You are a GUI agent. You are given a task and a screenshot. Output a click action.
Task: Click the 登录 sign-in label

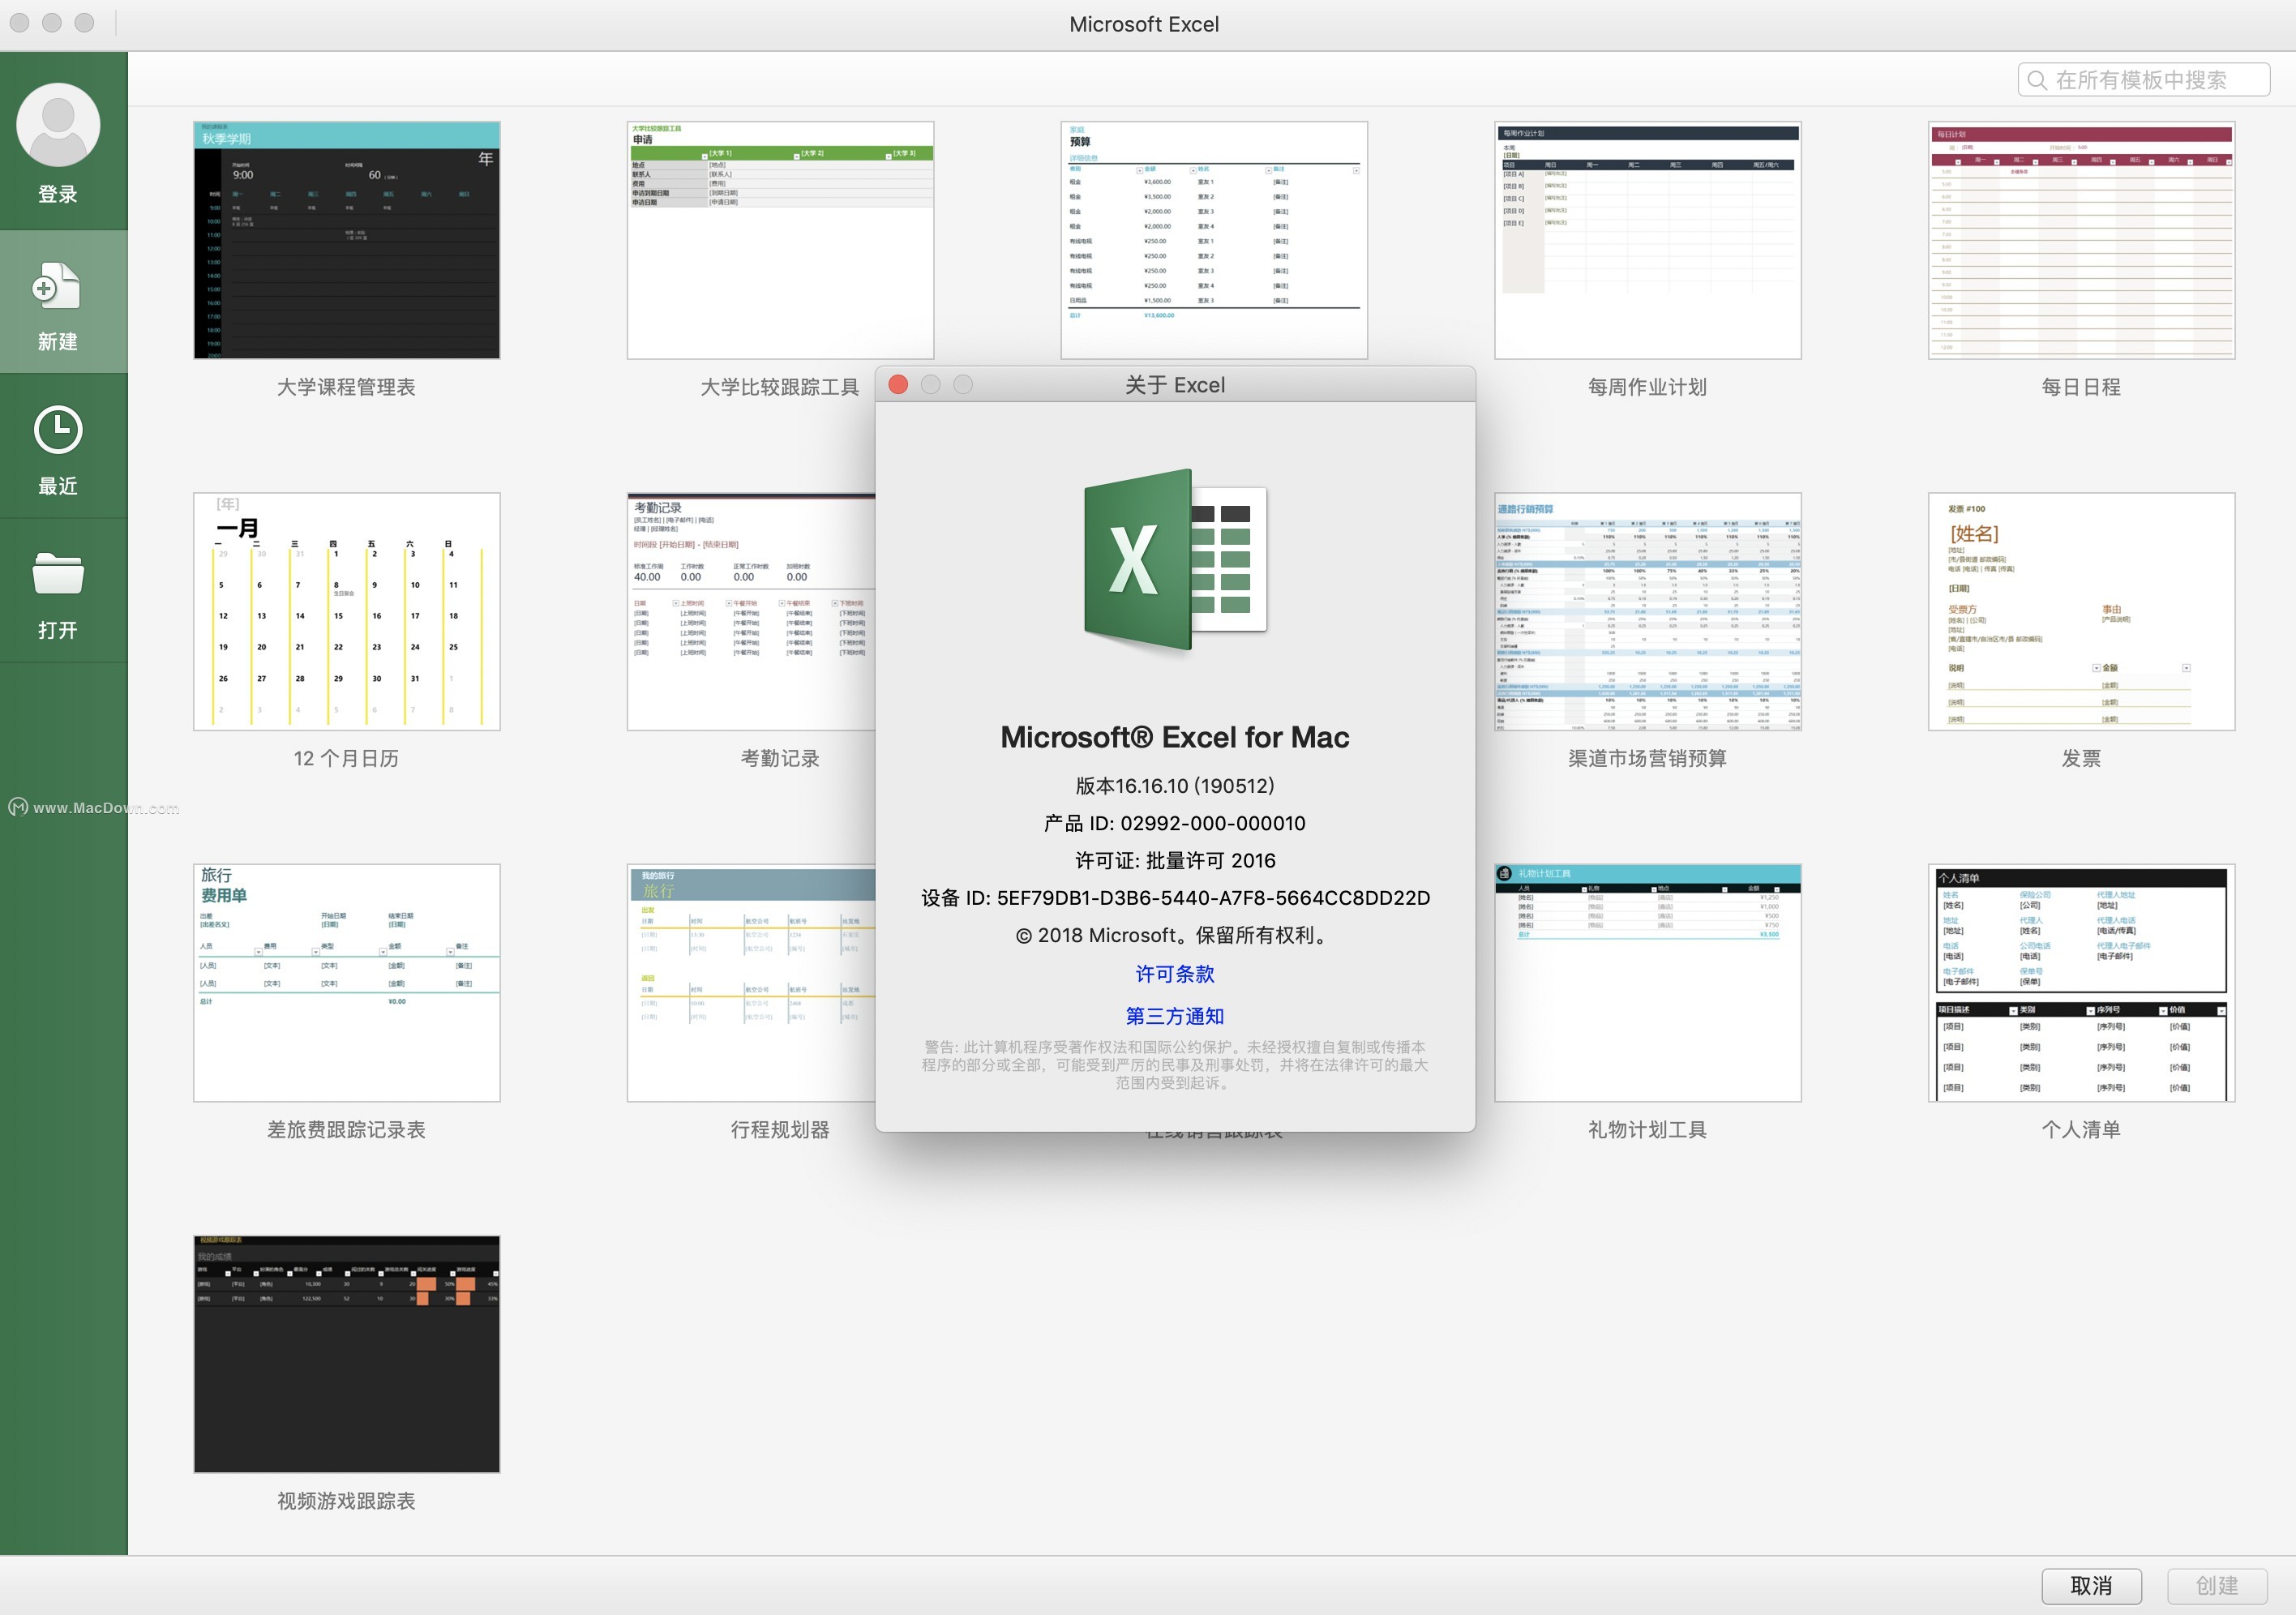pos(58,194)
